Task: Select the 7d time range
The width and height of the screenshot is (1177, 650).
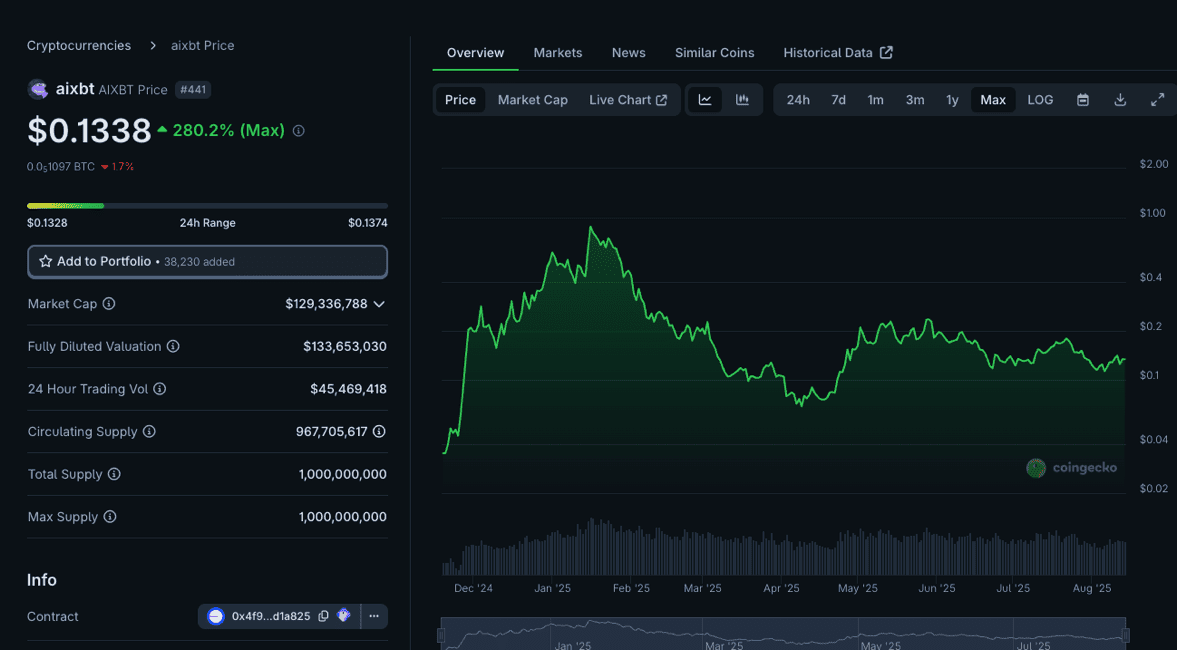Action: click(x=838, y=100)
